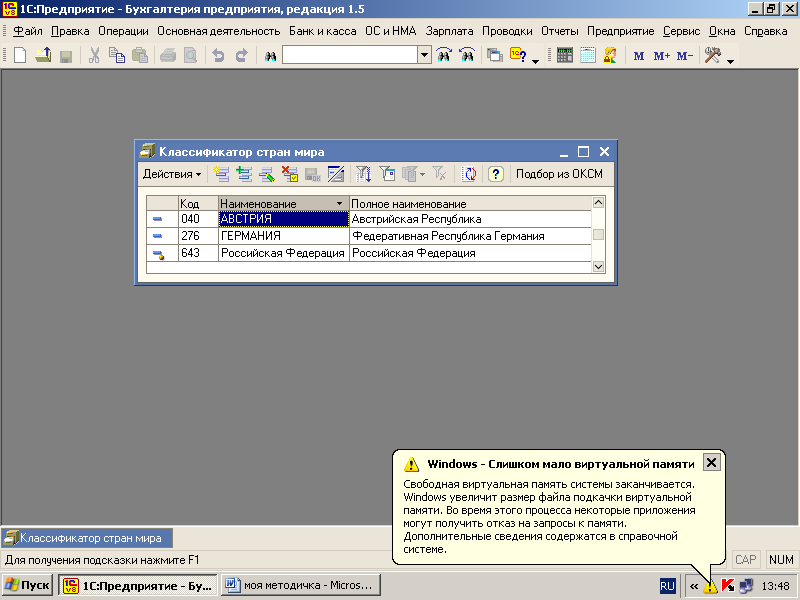Click Классификатор стран мира window tab at bottom
Viewport: 800px width, 600px height.
(x=87, y=538)
